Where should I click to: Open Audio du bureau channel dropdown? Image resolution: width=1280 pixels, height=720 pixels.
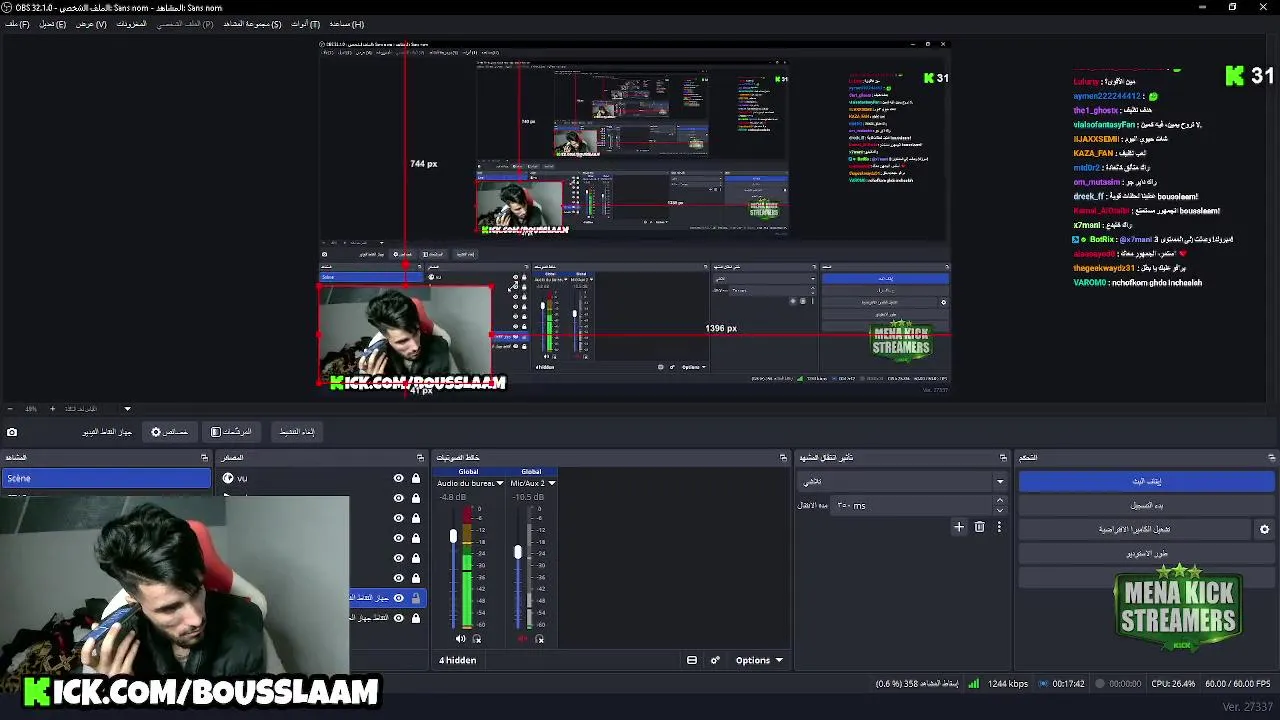[x=500, y=483]
